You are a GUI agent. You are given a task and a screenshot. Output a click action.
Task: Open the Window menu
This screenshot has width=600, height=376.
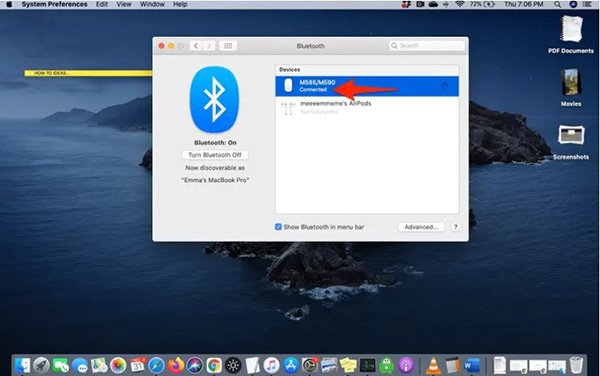point(152,4)
